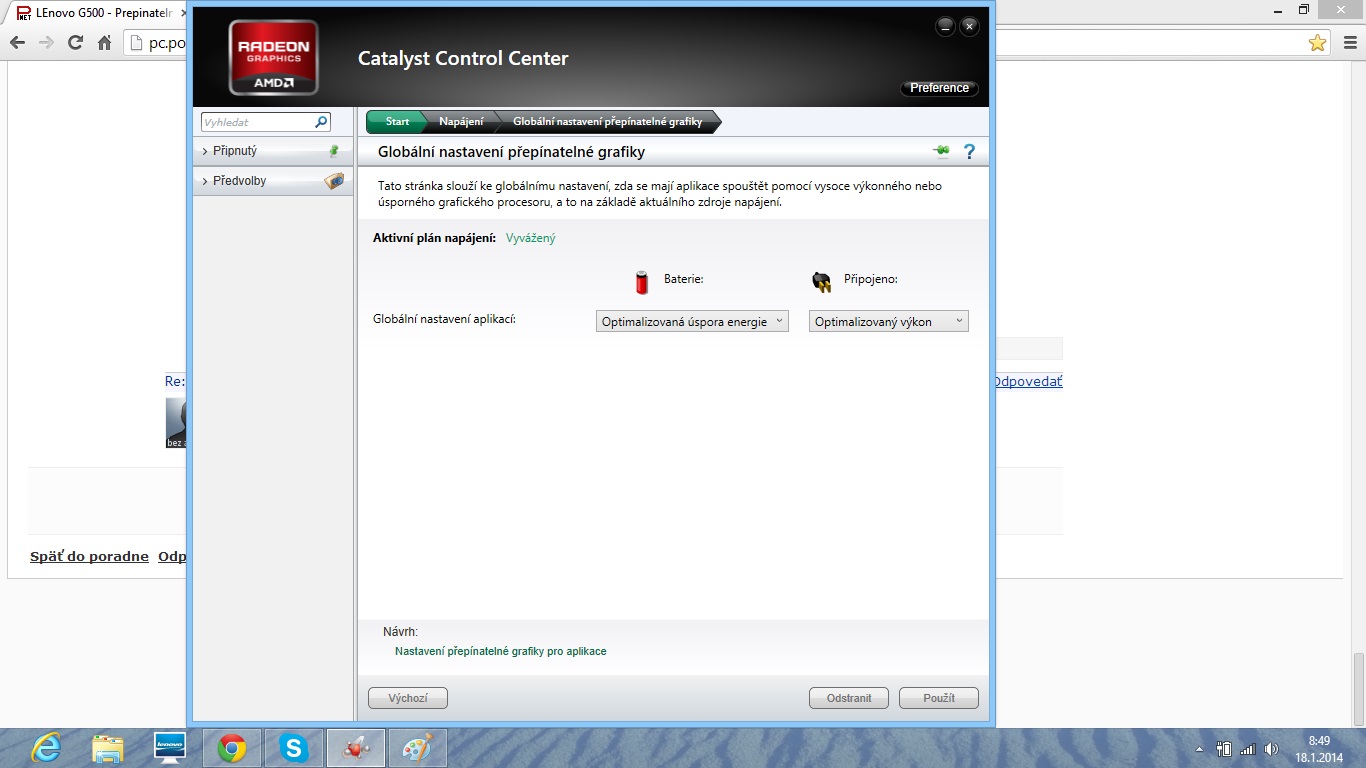1366x768 pixels.
Task: Click the Vyhledat search field
Action: click(258, 122)
